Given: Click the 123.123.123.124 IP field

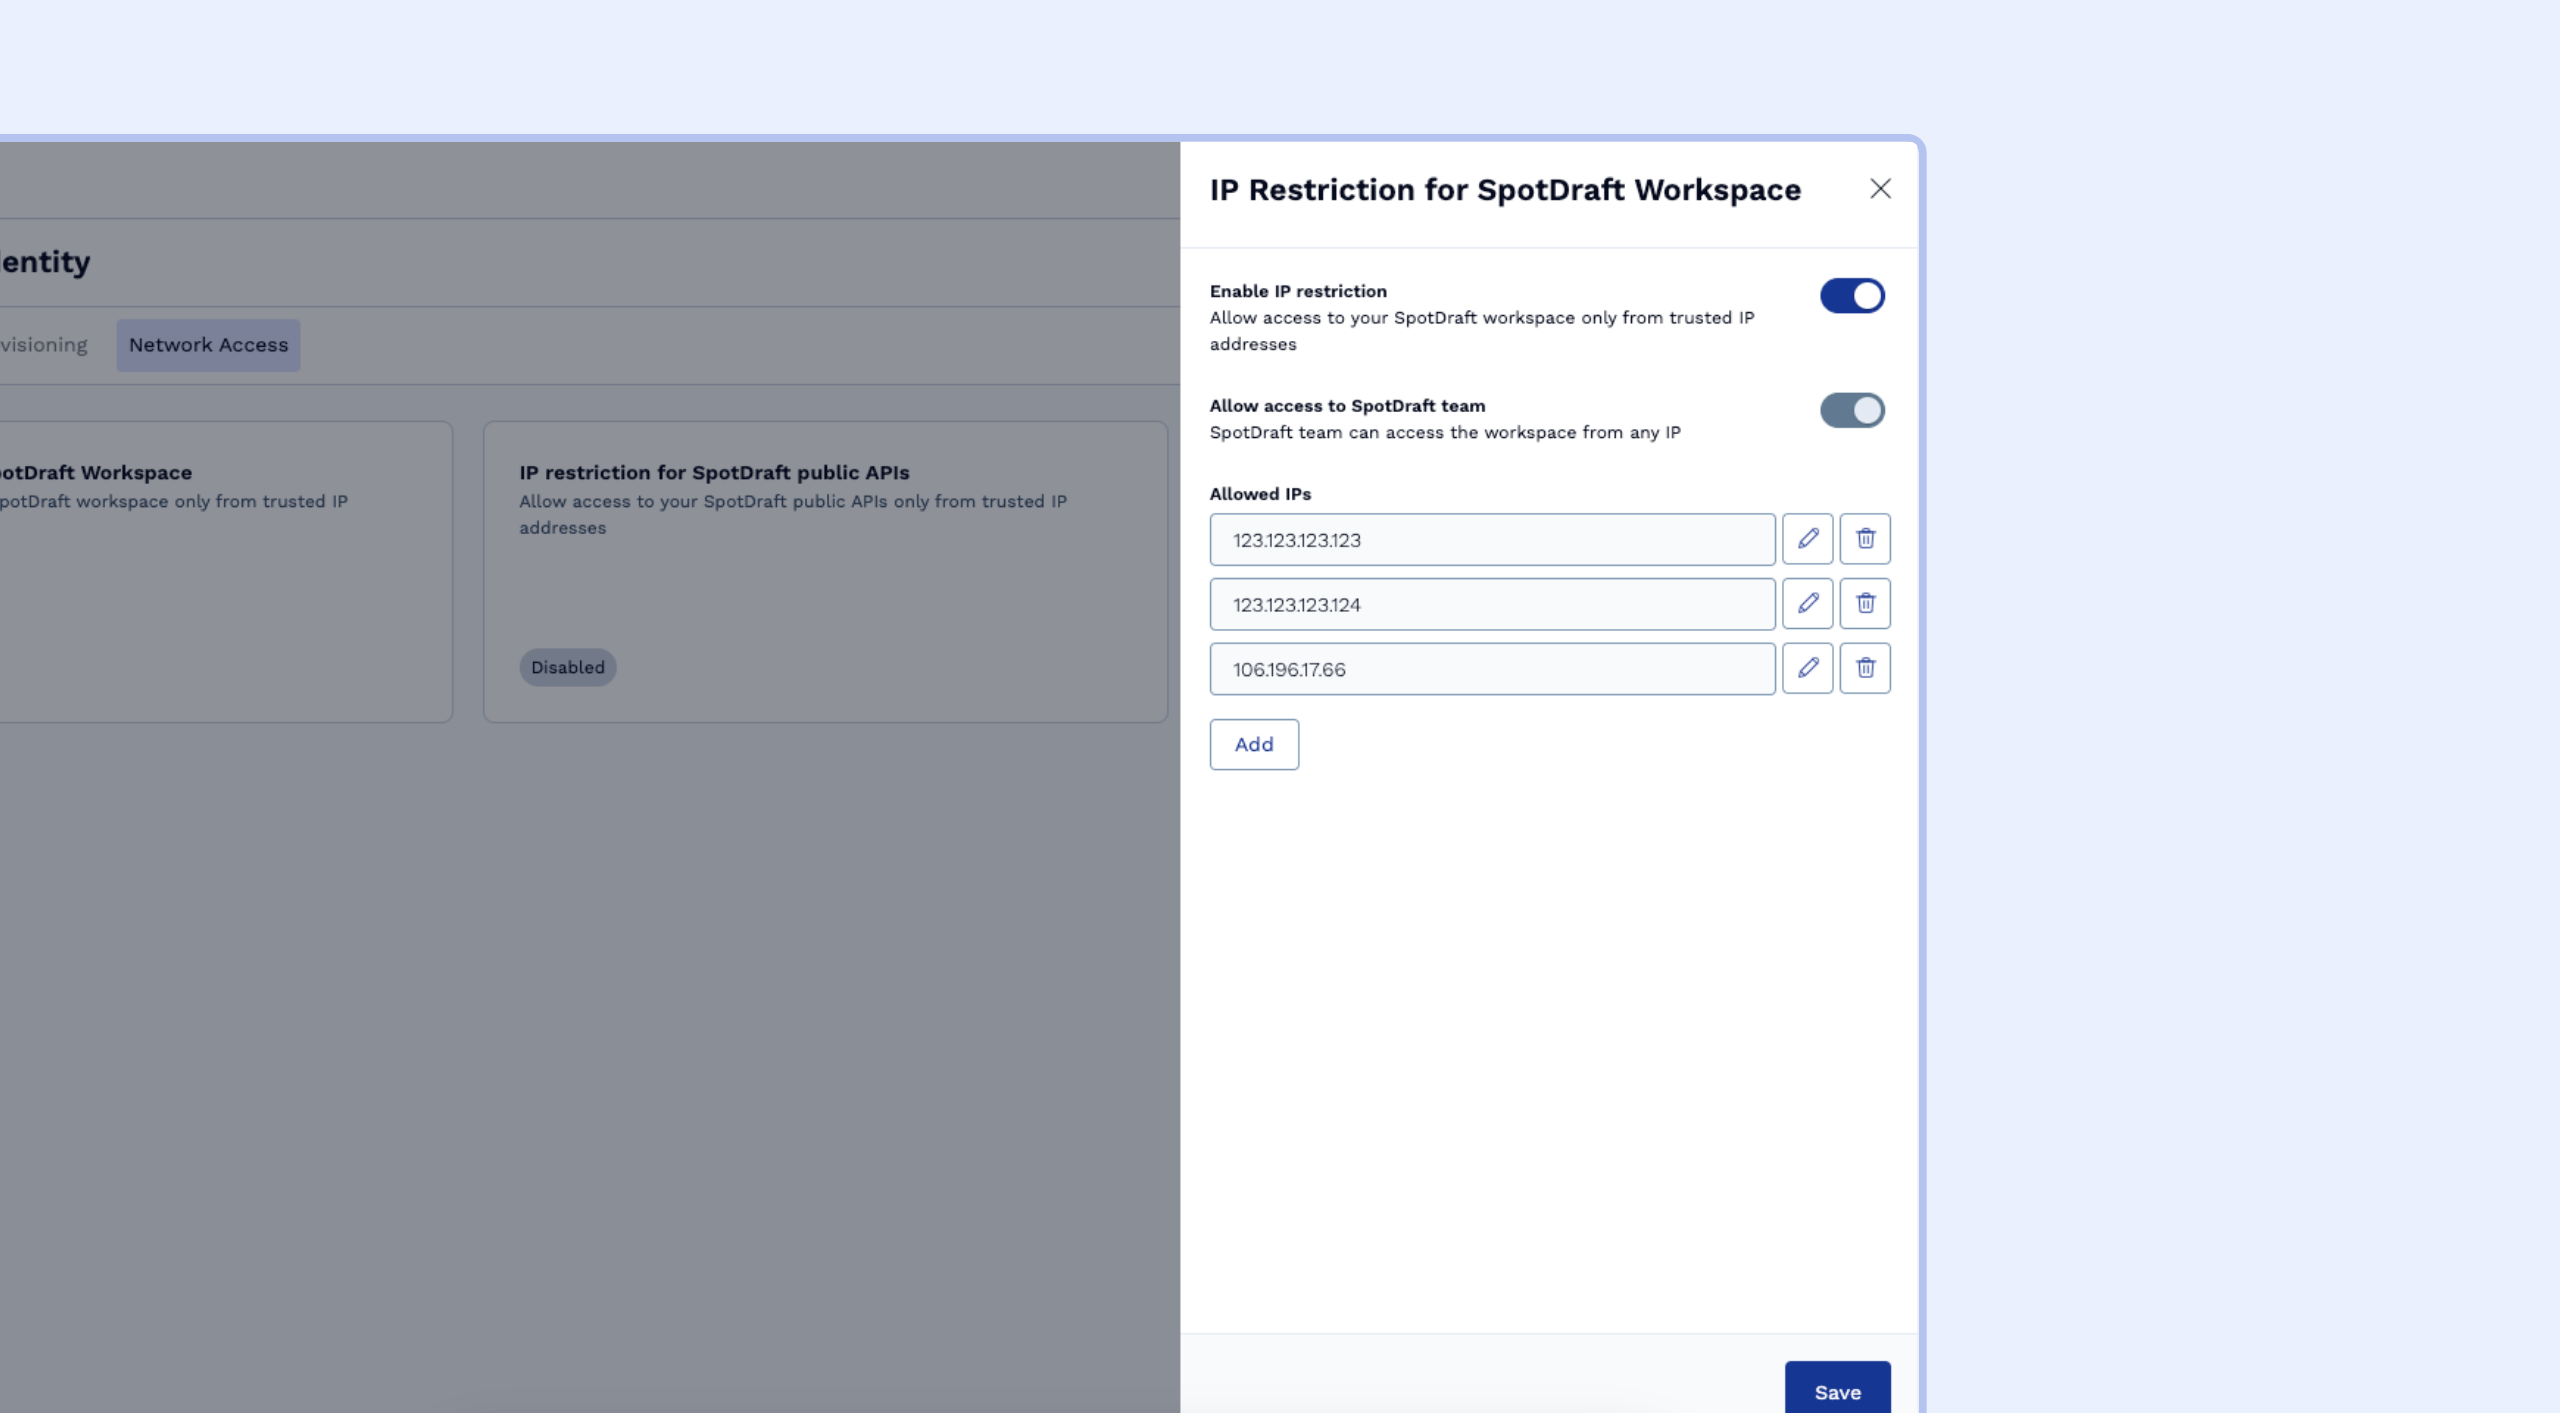Looking at the screenshot, I should (1492, 605).
